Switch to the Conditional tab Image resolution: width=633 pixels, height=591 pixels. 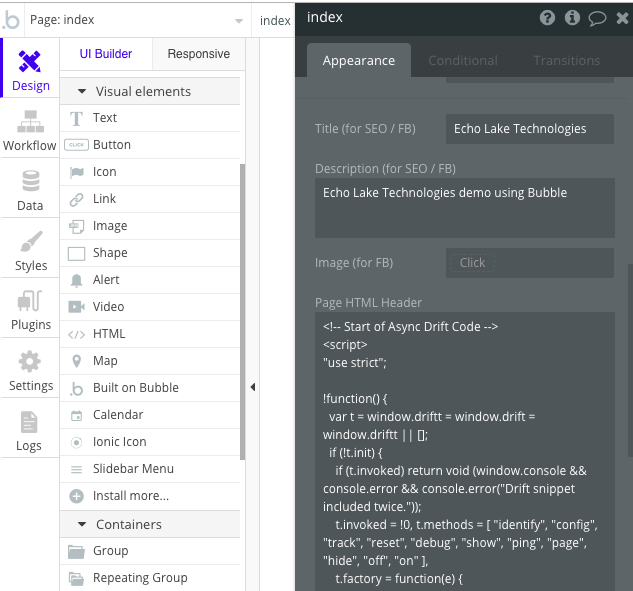point(462,60)
